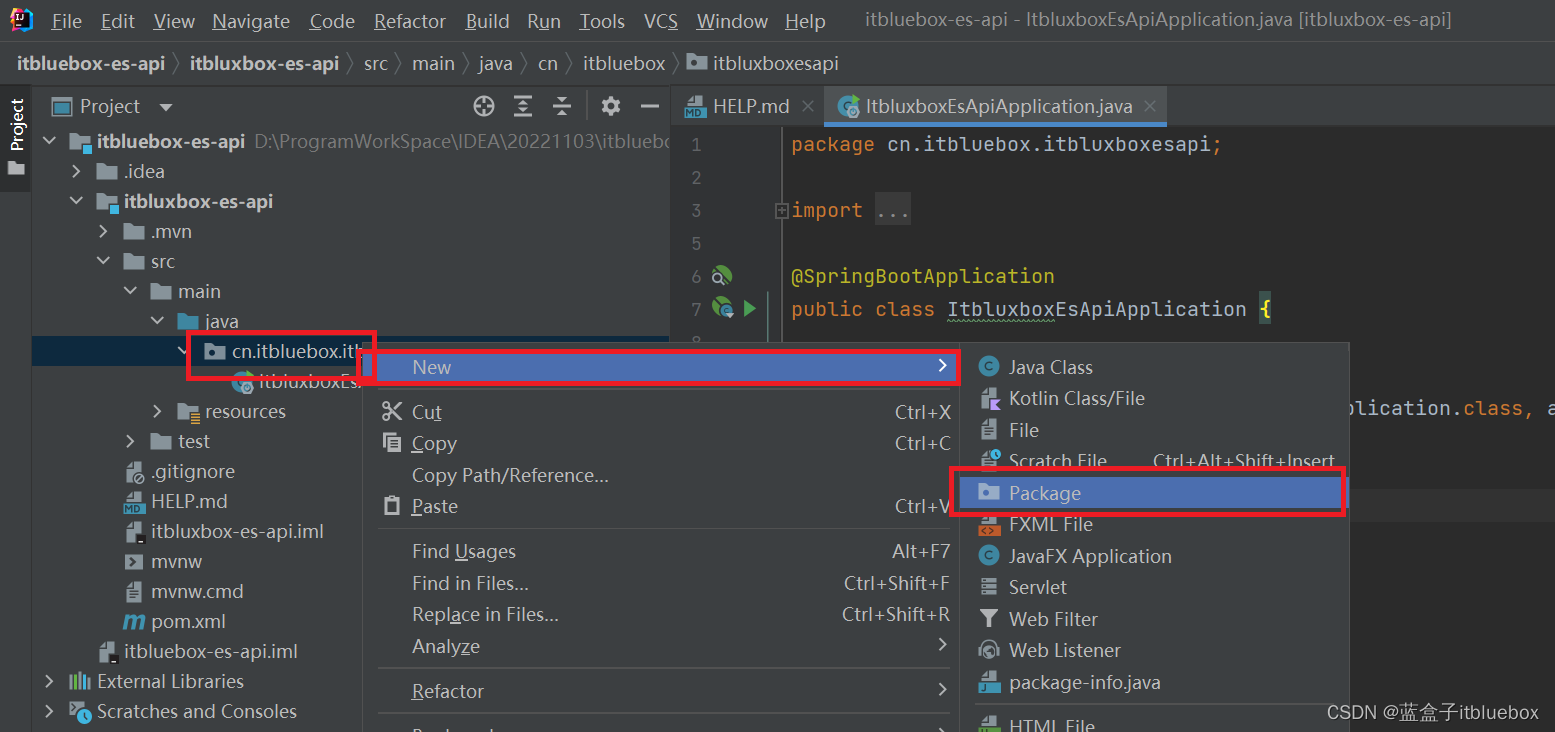The height and width of the screenshot is (732, 1555).
Task: Open the Navigate menu
Action: click(251, 21)
